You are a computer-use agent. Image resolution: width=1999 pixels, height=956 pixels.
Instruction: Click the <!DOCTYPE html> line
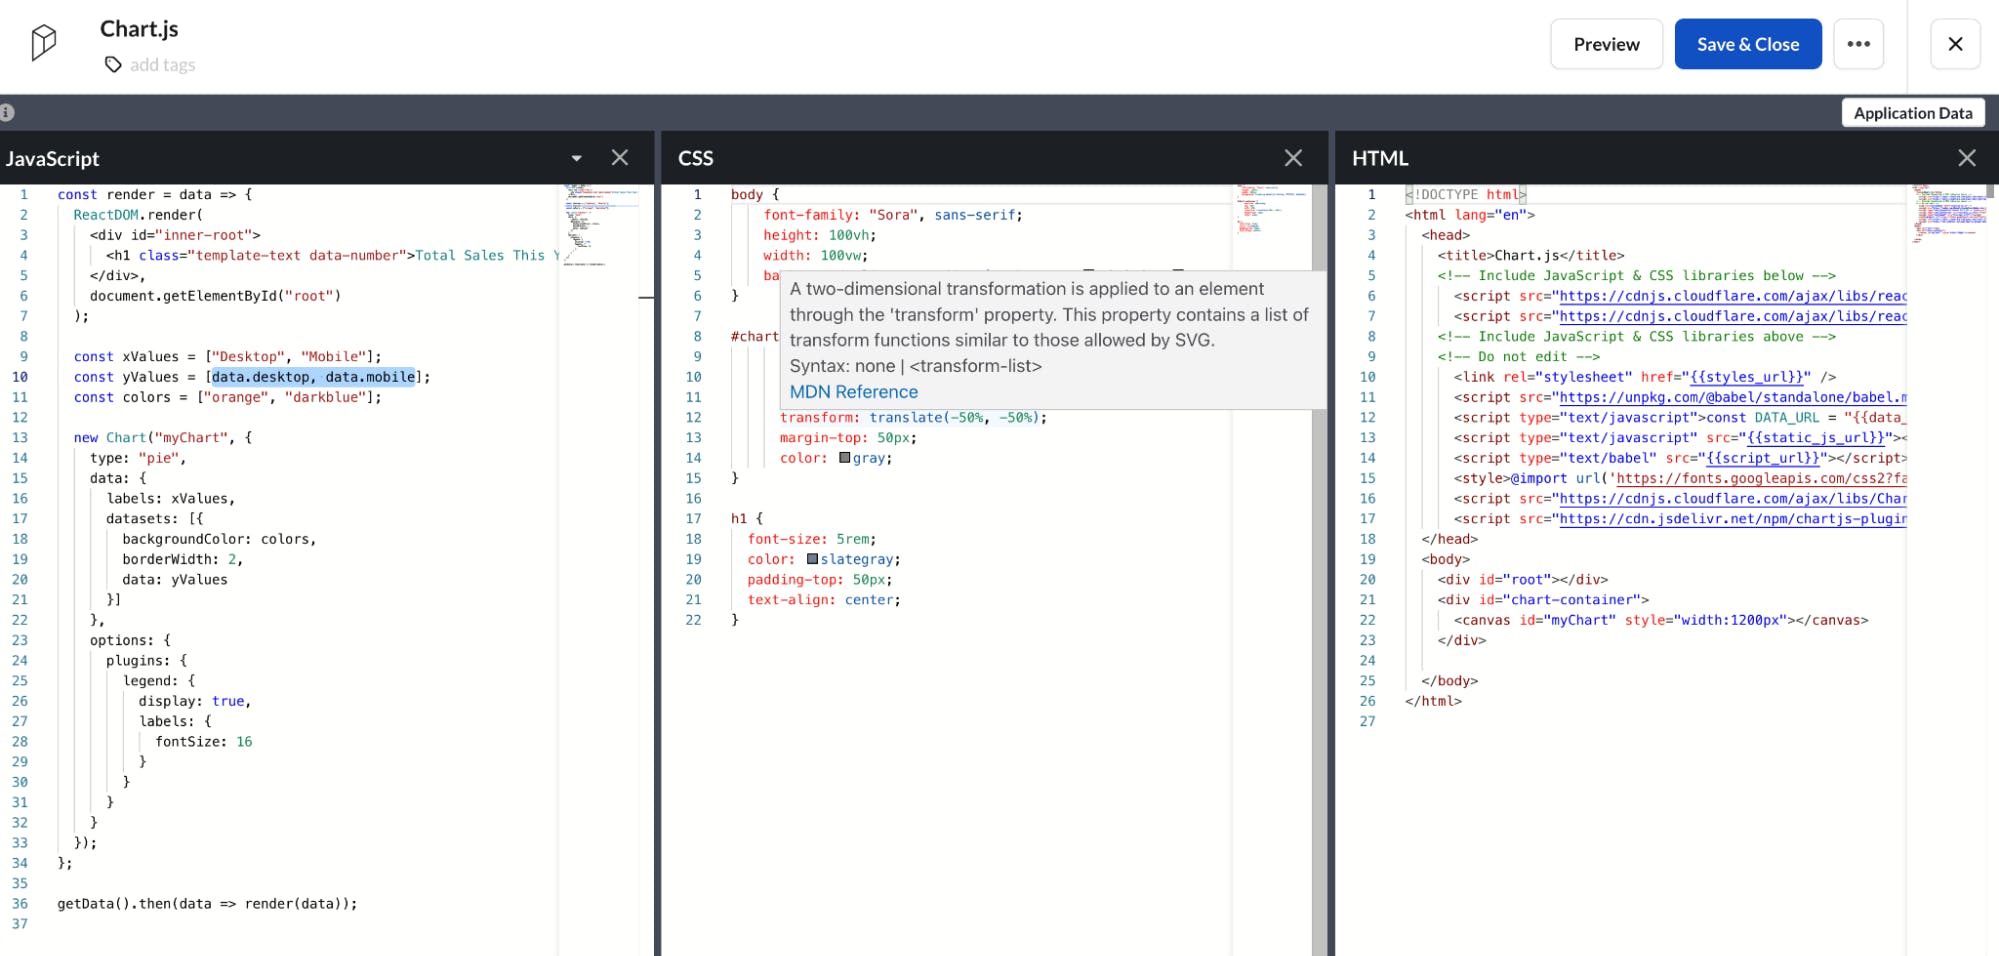1465,195
